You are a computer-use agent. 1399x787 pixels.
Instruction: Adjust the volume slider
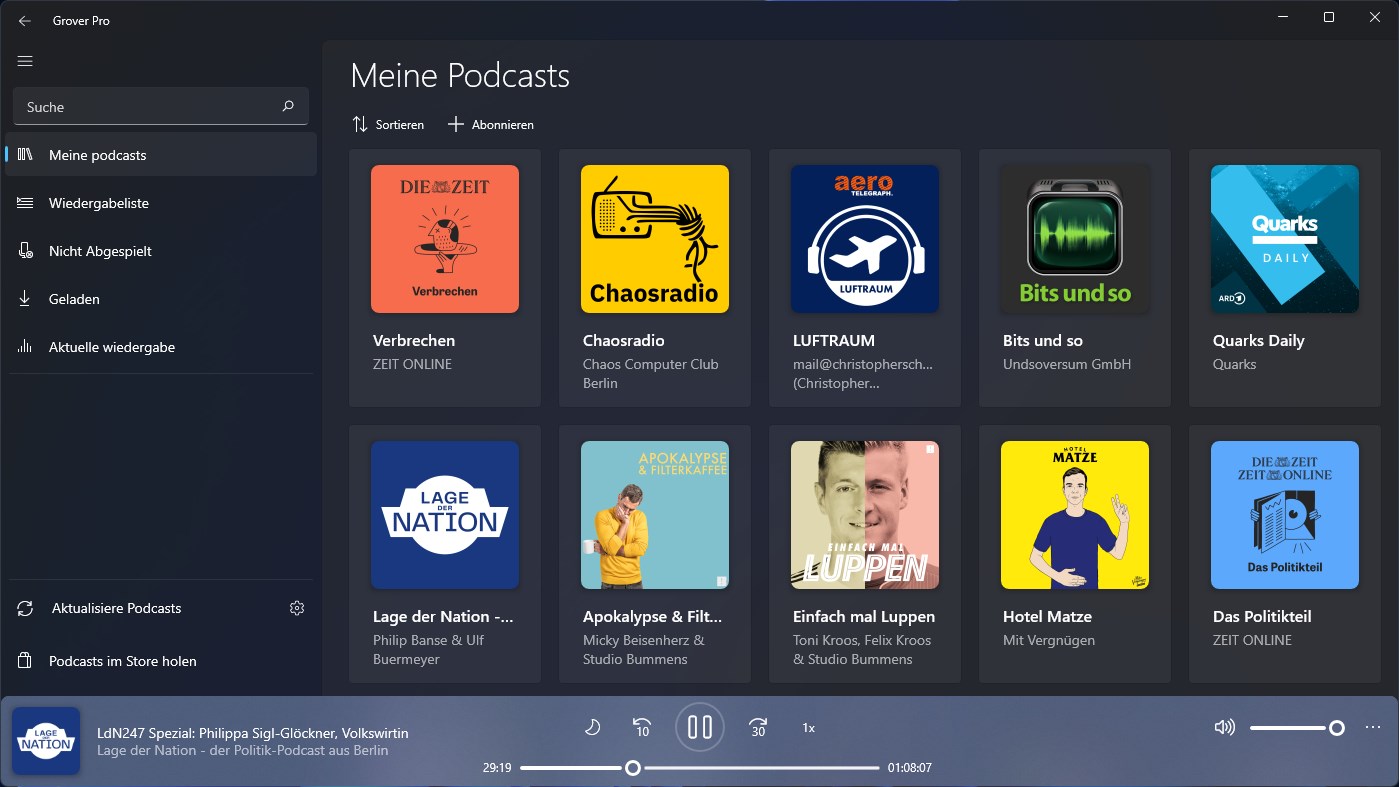point(1297,728)
